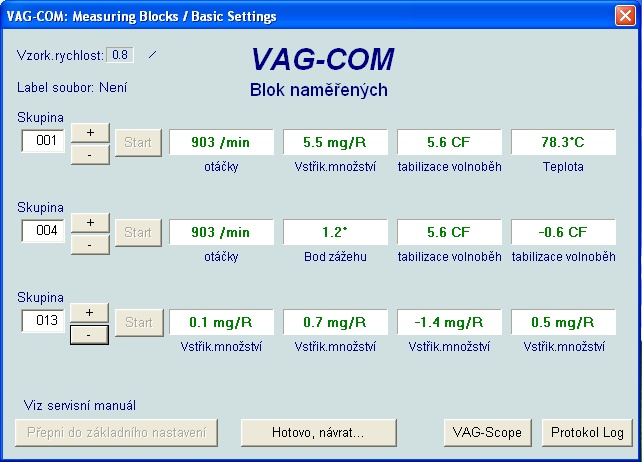Select the -1.4 mg/R value in group 013
The image size is (642, 462).
tap(449, 322)
